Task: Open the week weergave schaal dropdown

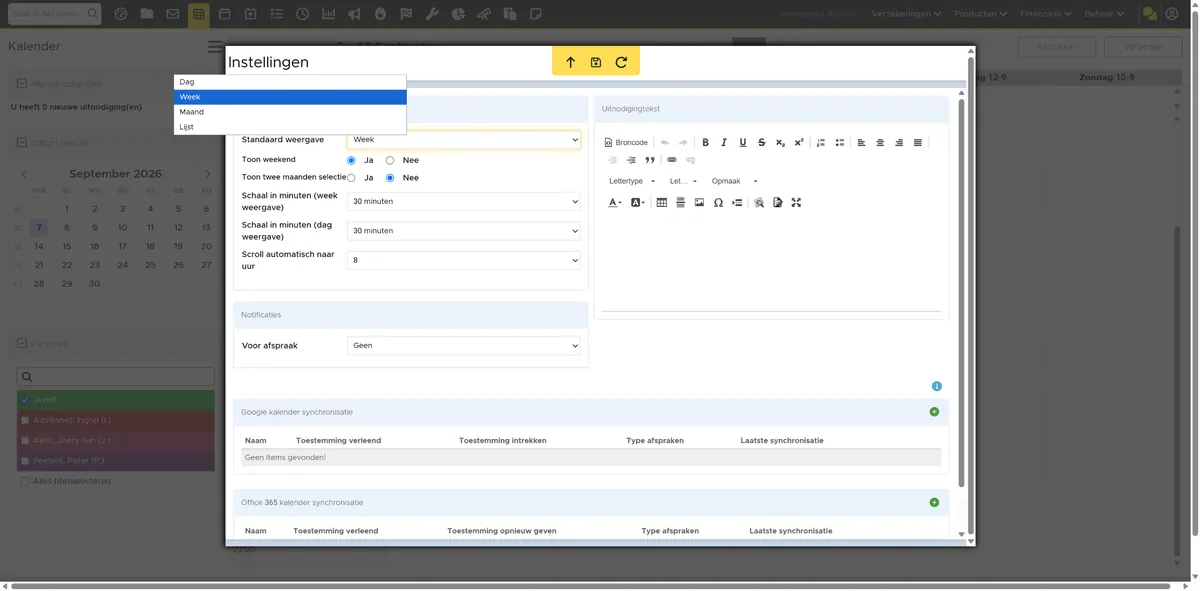Action: click(464, 201)
